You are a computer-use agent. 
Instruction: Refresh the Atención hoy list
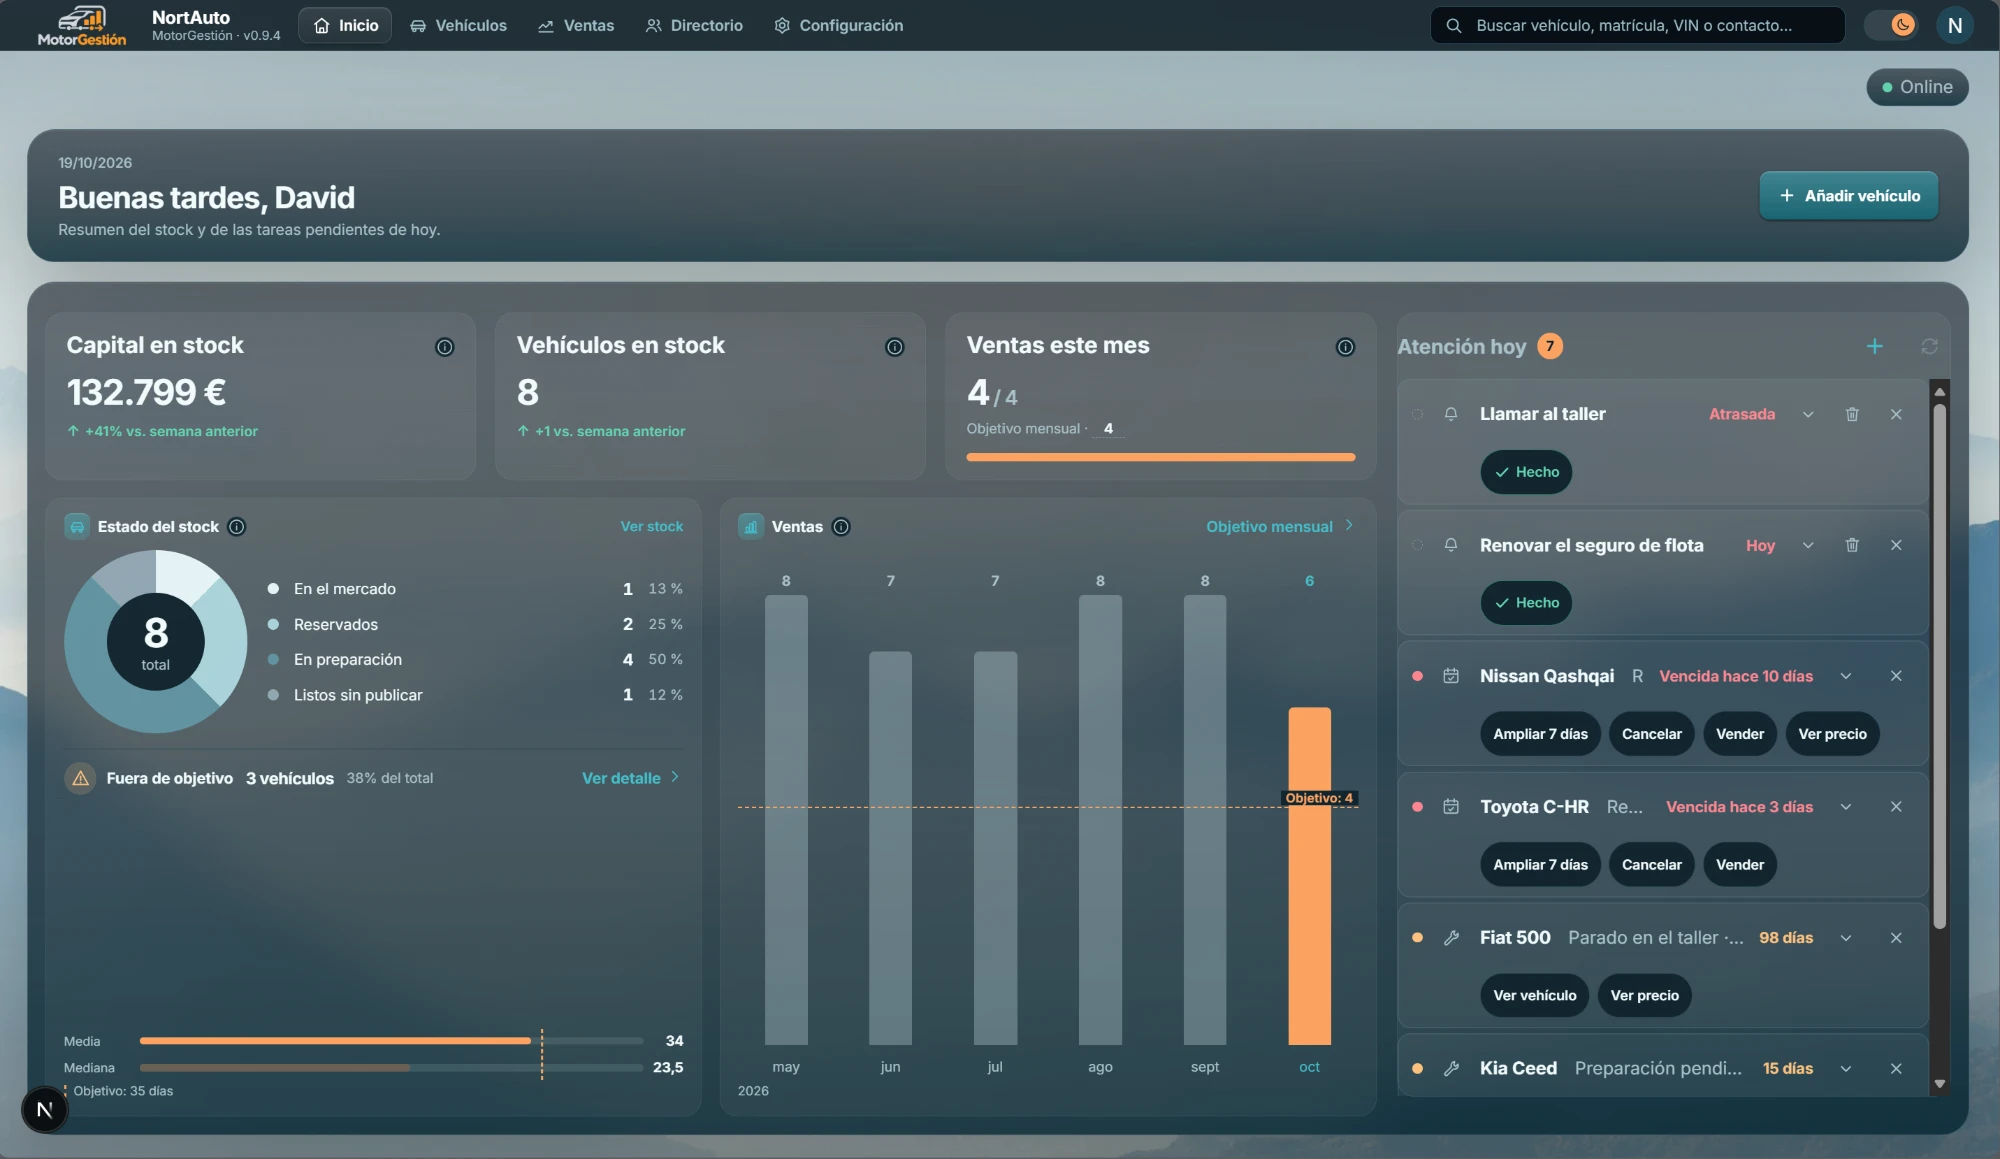[x=1929, y=346]
